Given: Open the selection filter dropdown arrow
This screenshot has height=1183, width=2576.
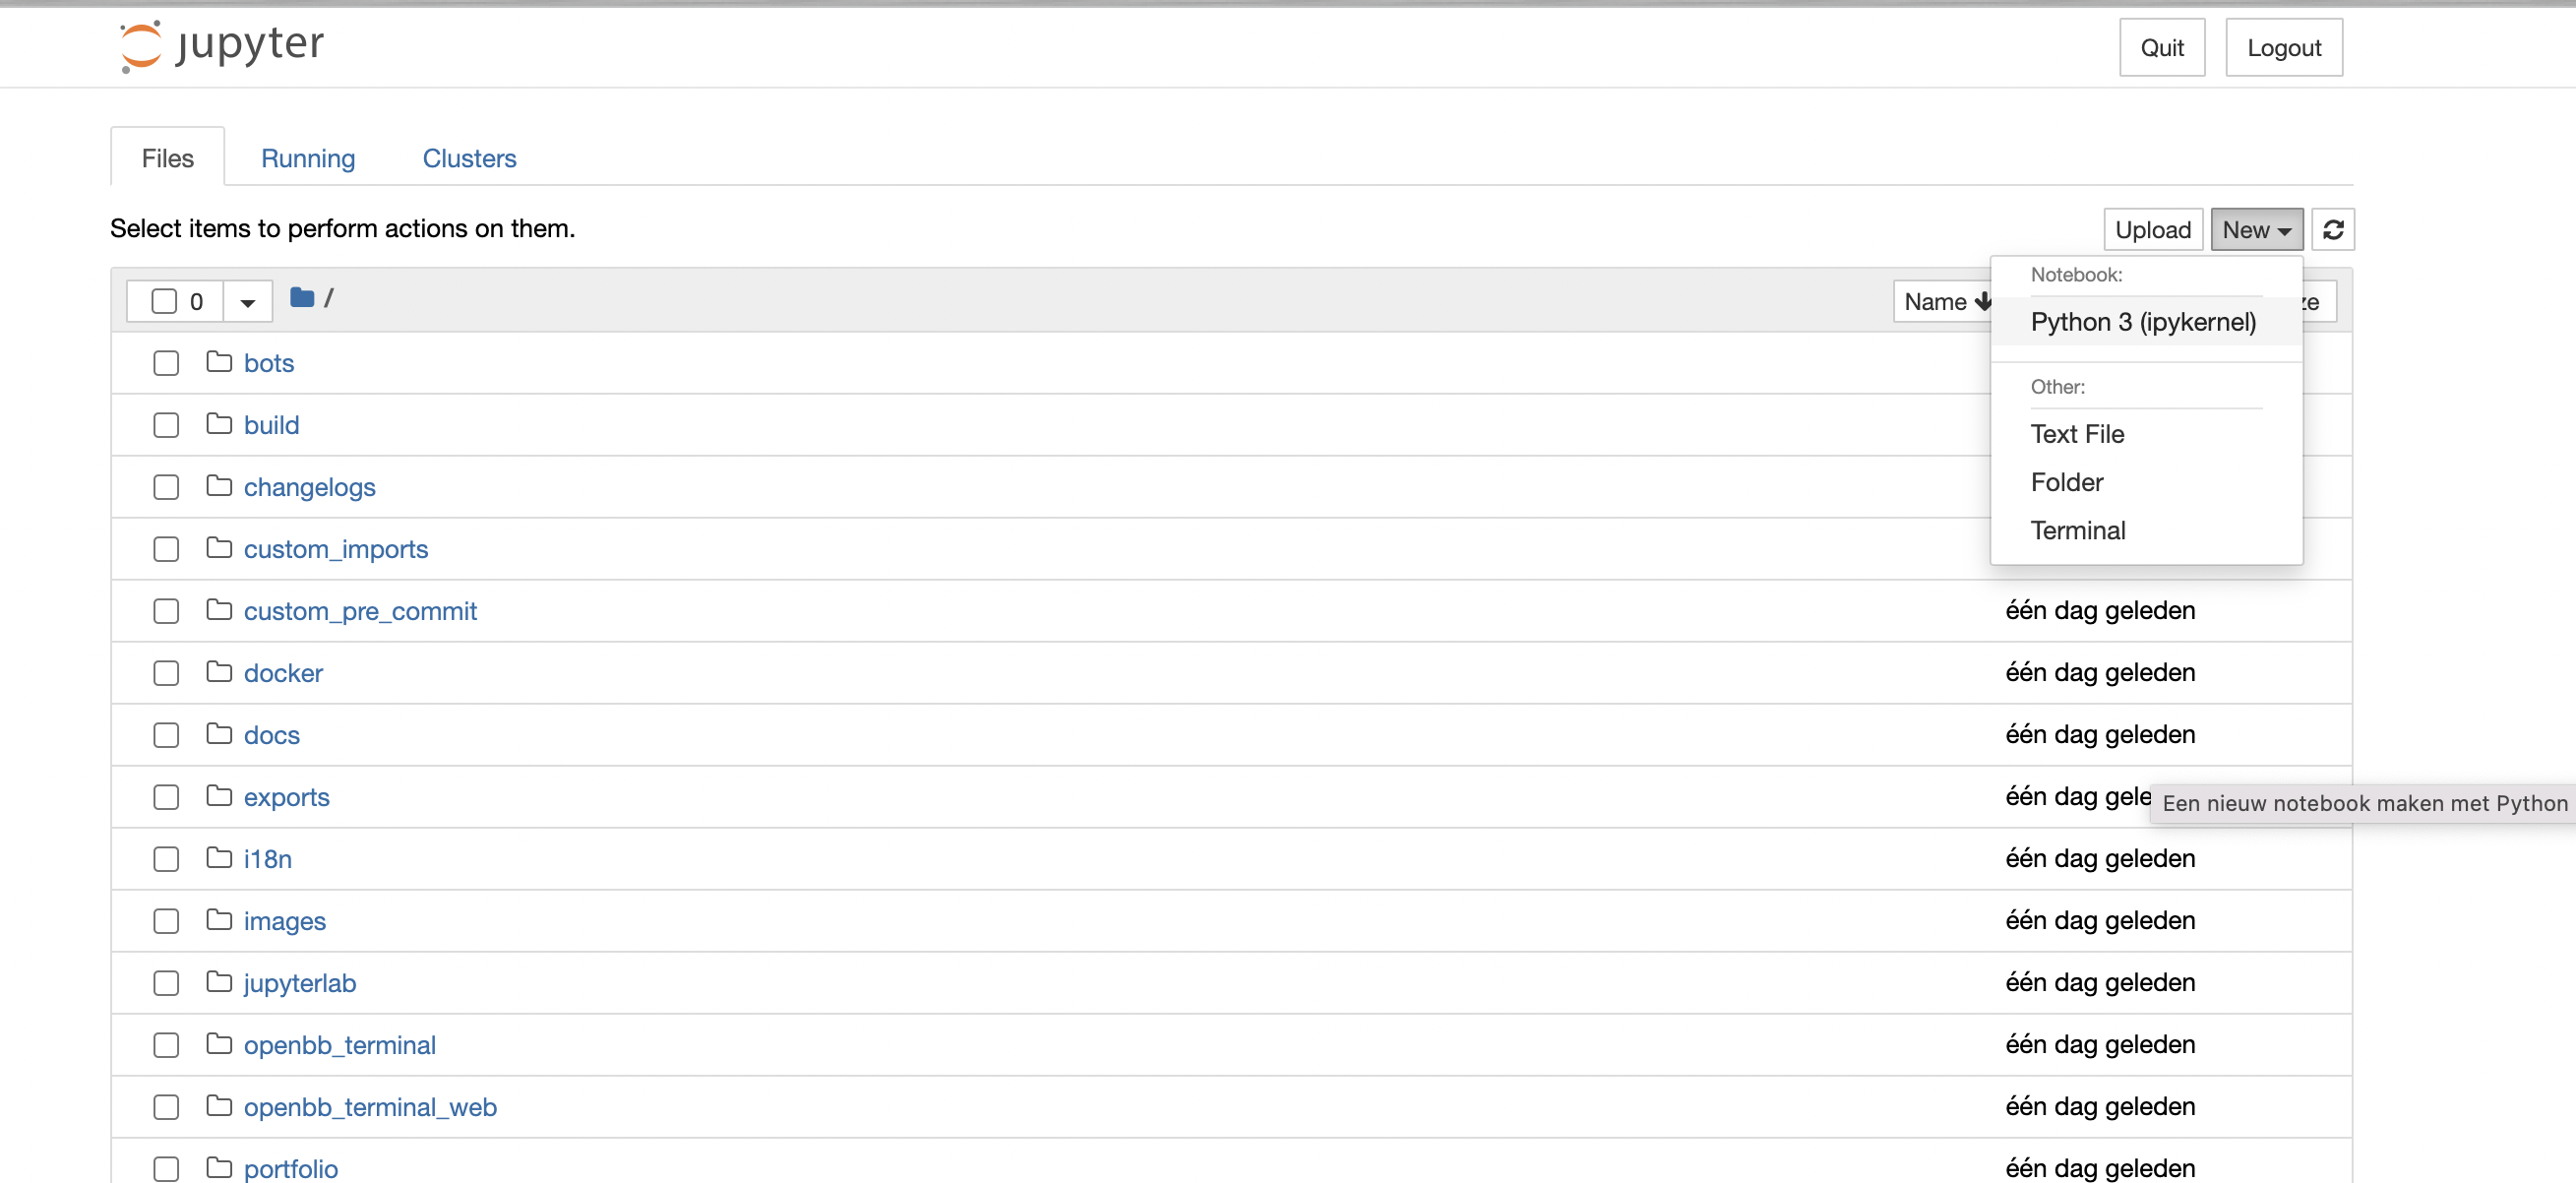Looking at the screenshot, I should (246, 300).
